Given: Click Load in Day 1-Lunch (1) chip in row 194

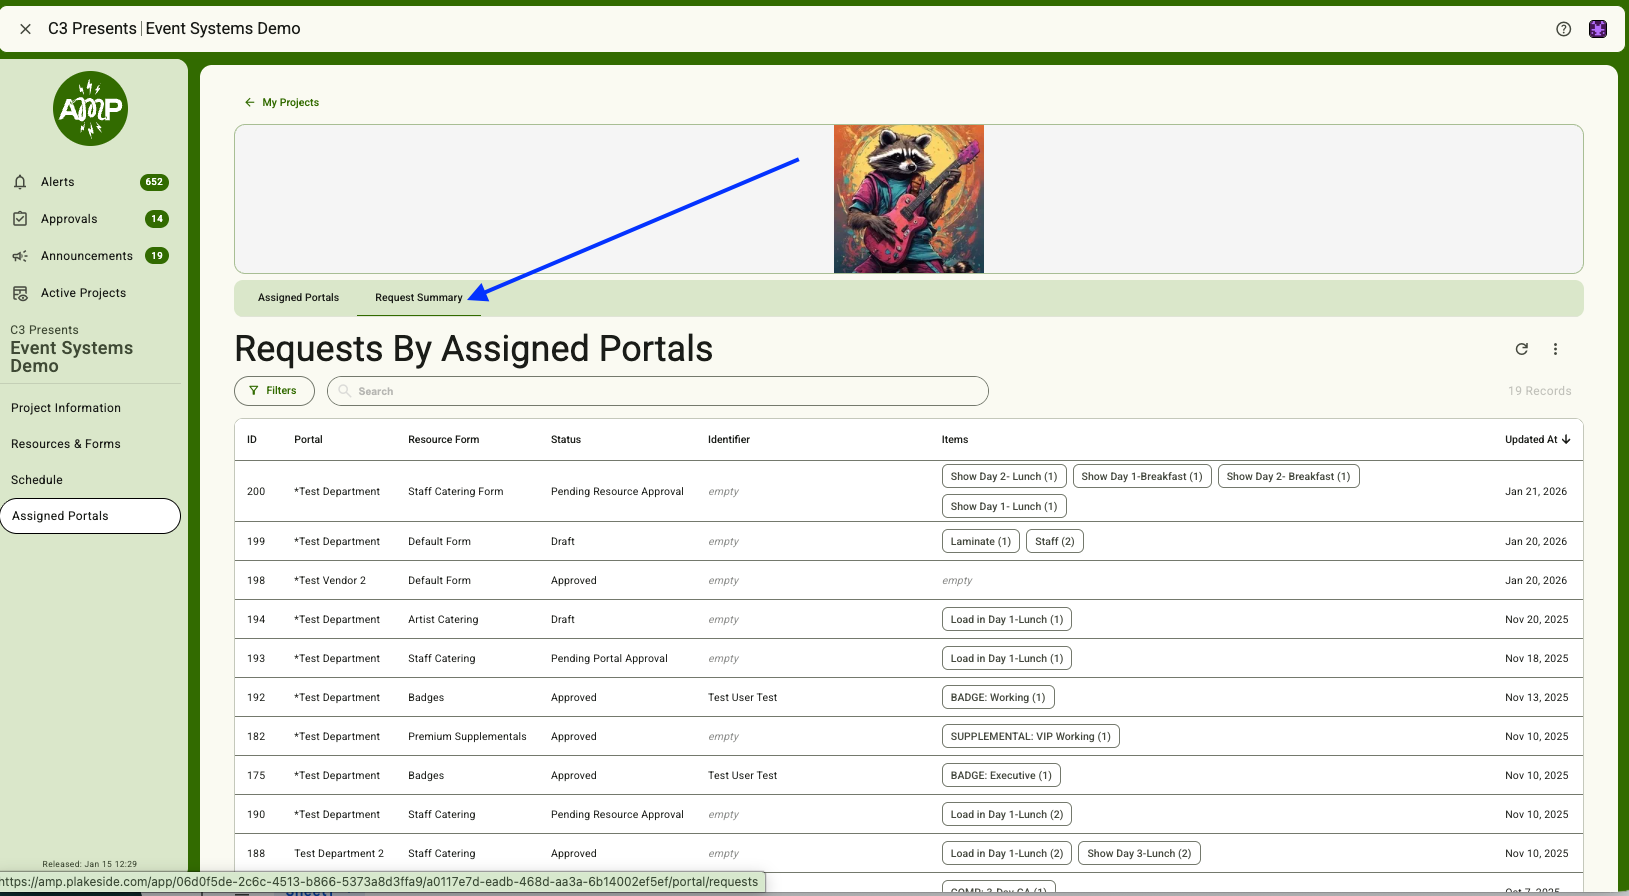Looking at the screenshot, I should click(1007, 620).
